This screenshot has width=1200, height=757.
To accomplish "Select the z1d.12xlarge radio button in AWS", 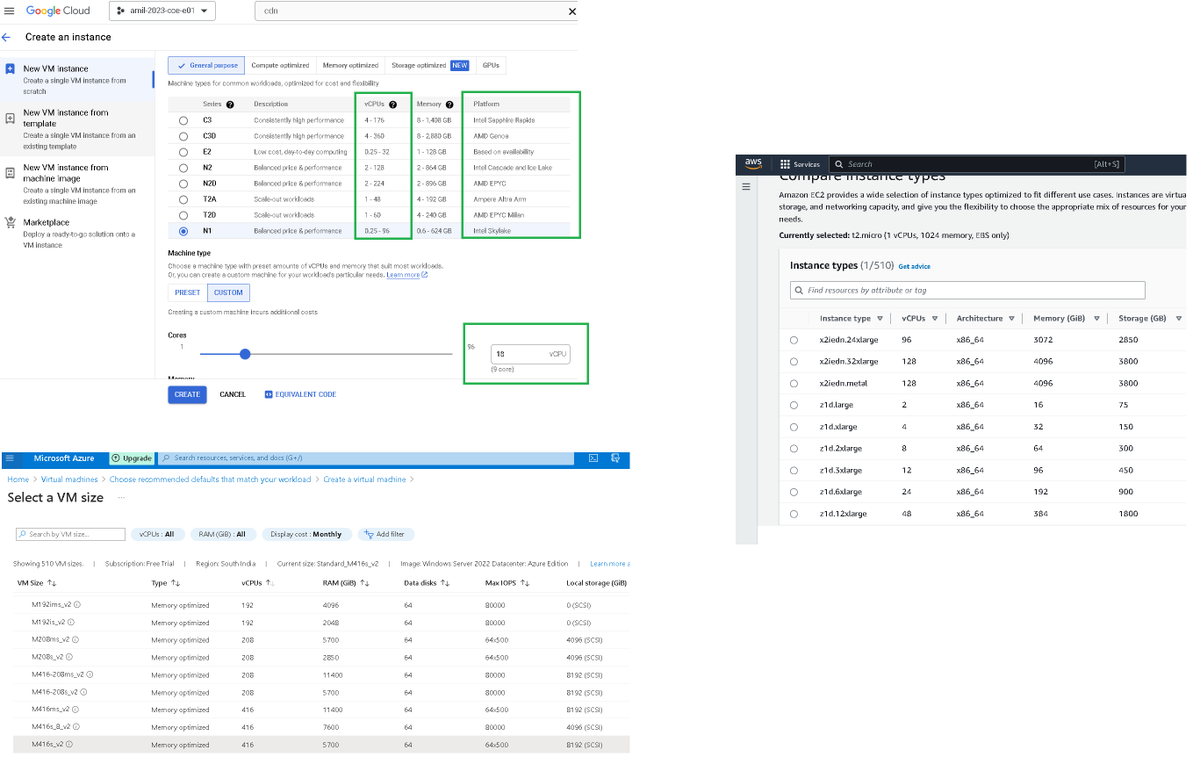I will [794, 514].
